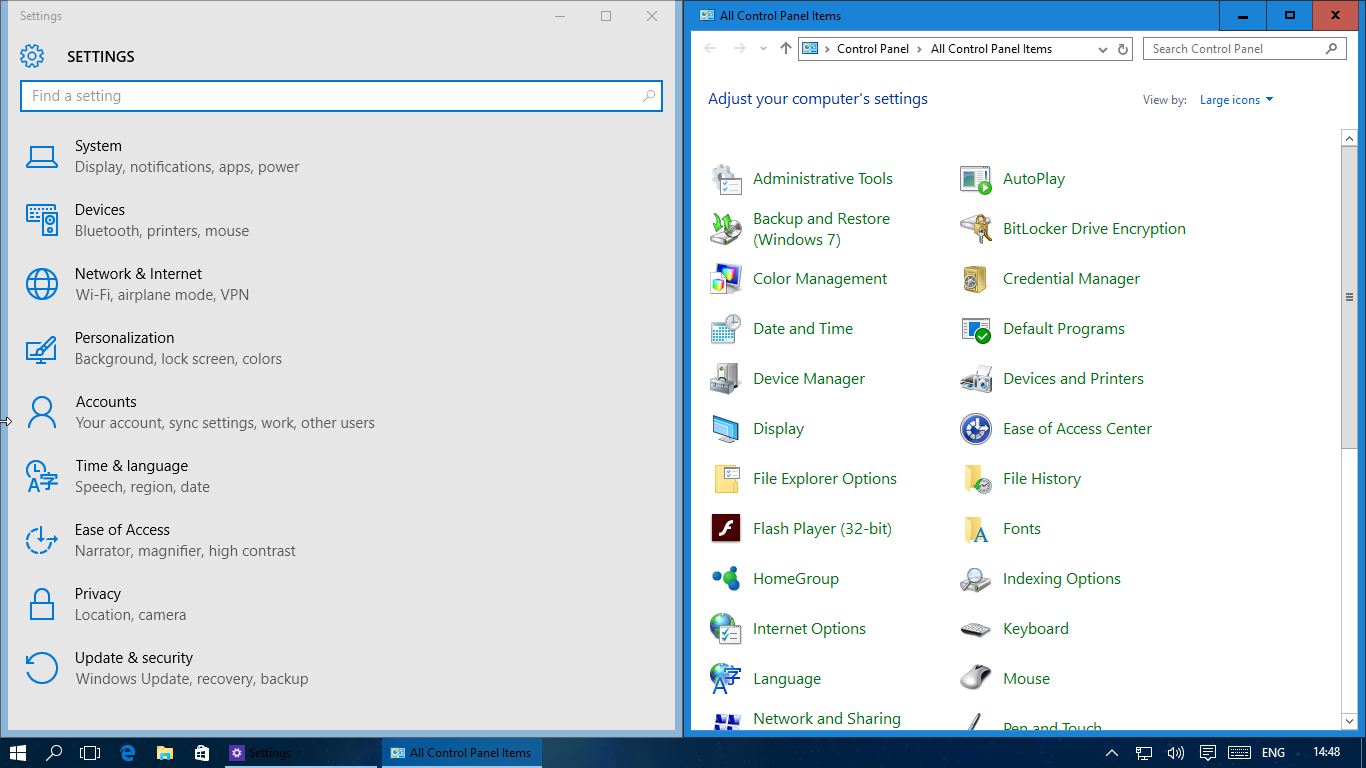Open the AutoPlay icon in Control Panel
Image resolution: width=1366 pixels, height=768 pixels.
click(976, 179)
